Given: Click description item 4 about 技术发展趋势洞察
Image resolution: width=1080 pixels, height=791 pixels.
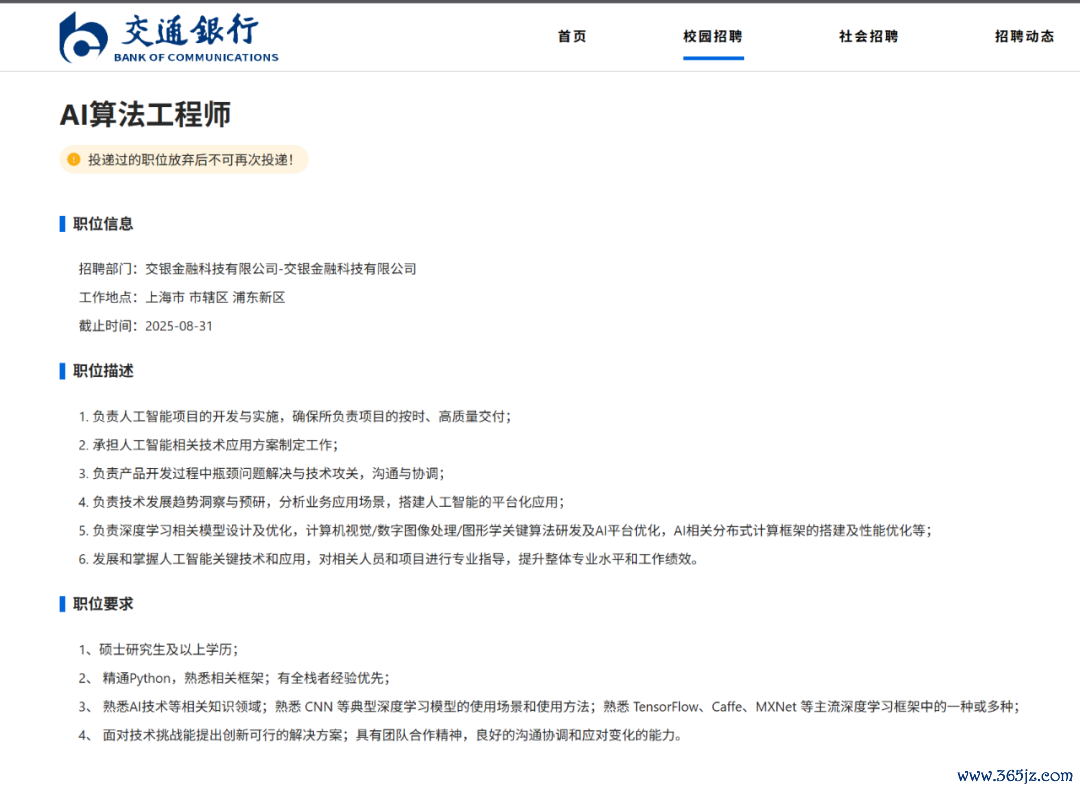Looking at the screenshot, I should pos(321,502).
